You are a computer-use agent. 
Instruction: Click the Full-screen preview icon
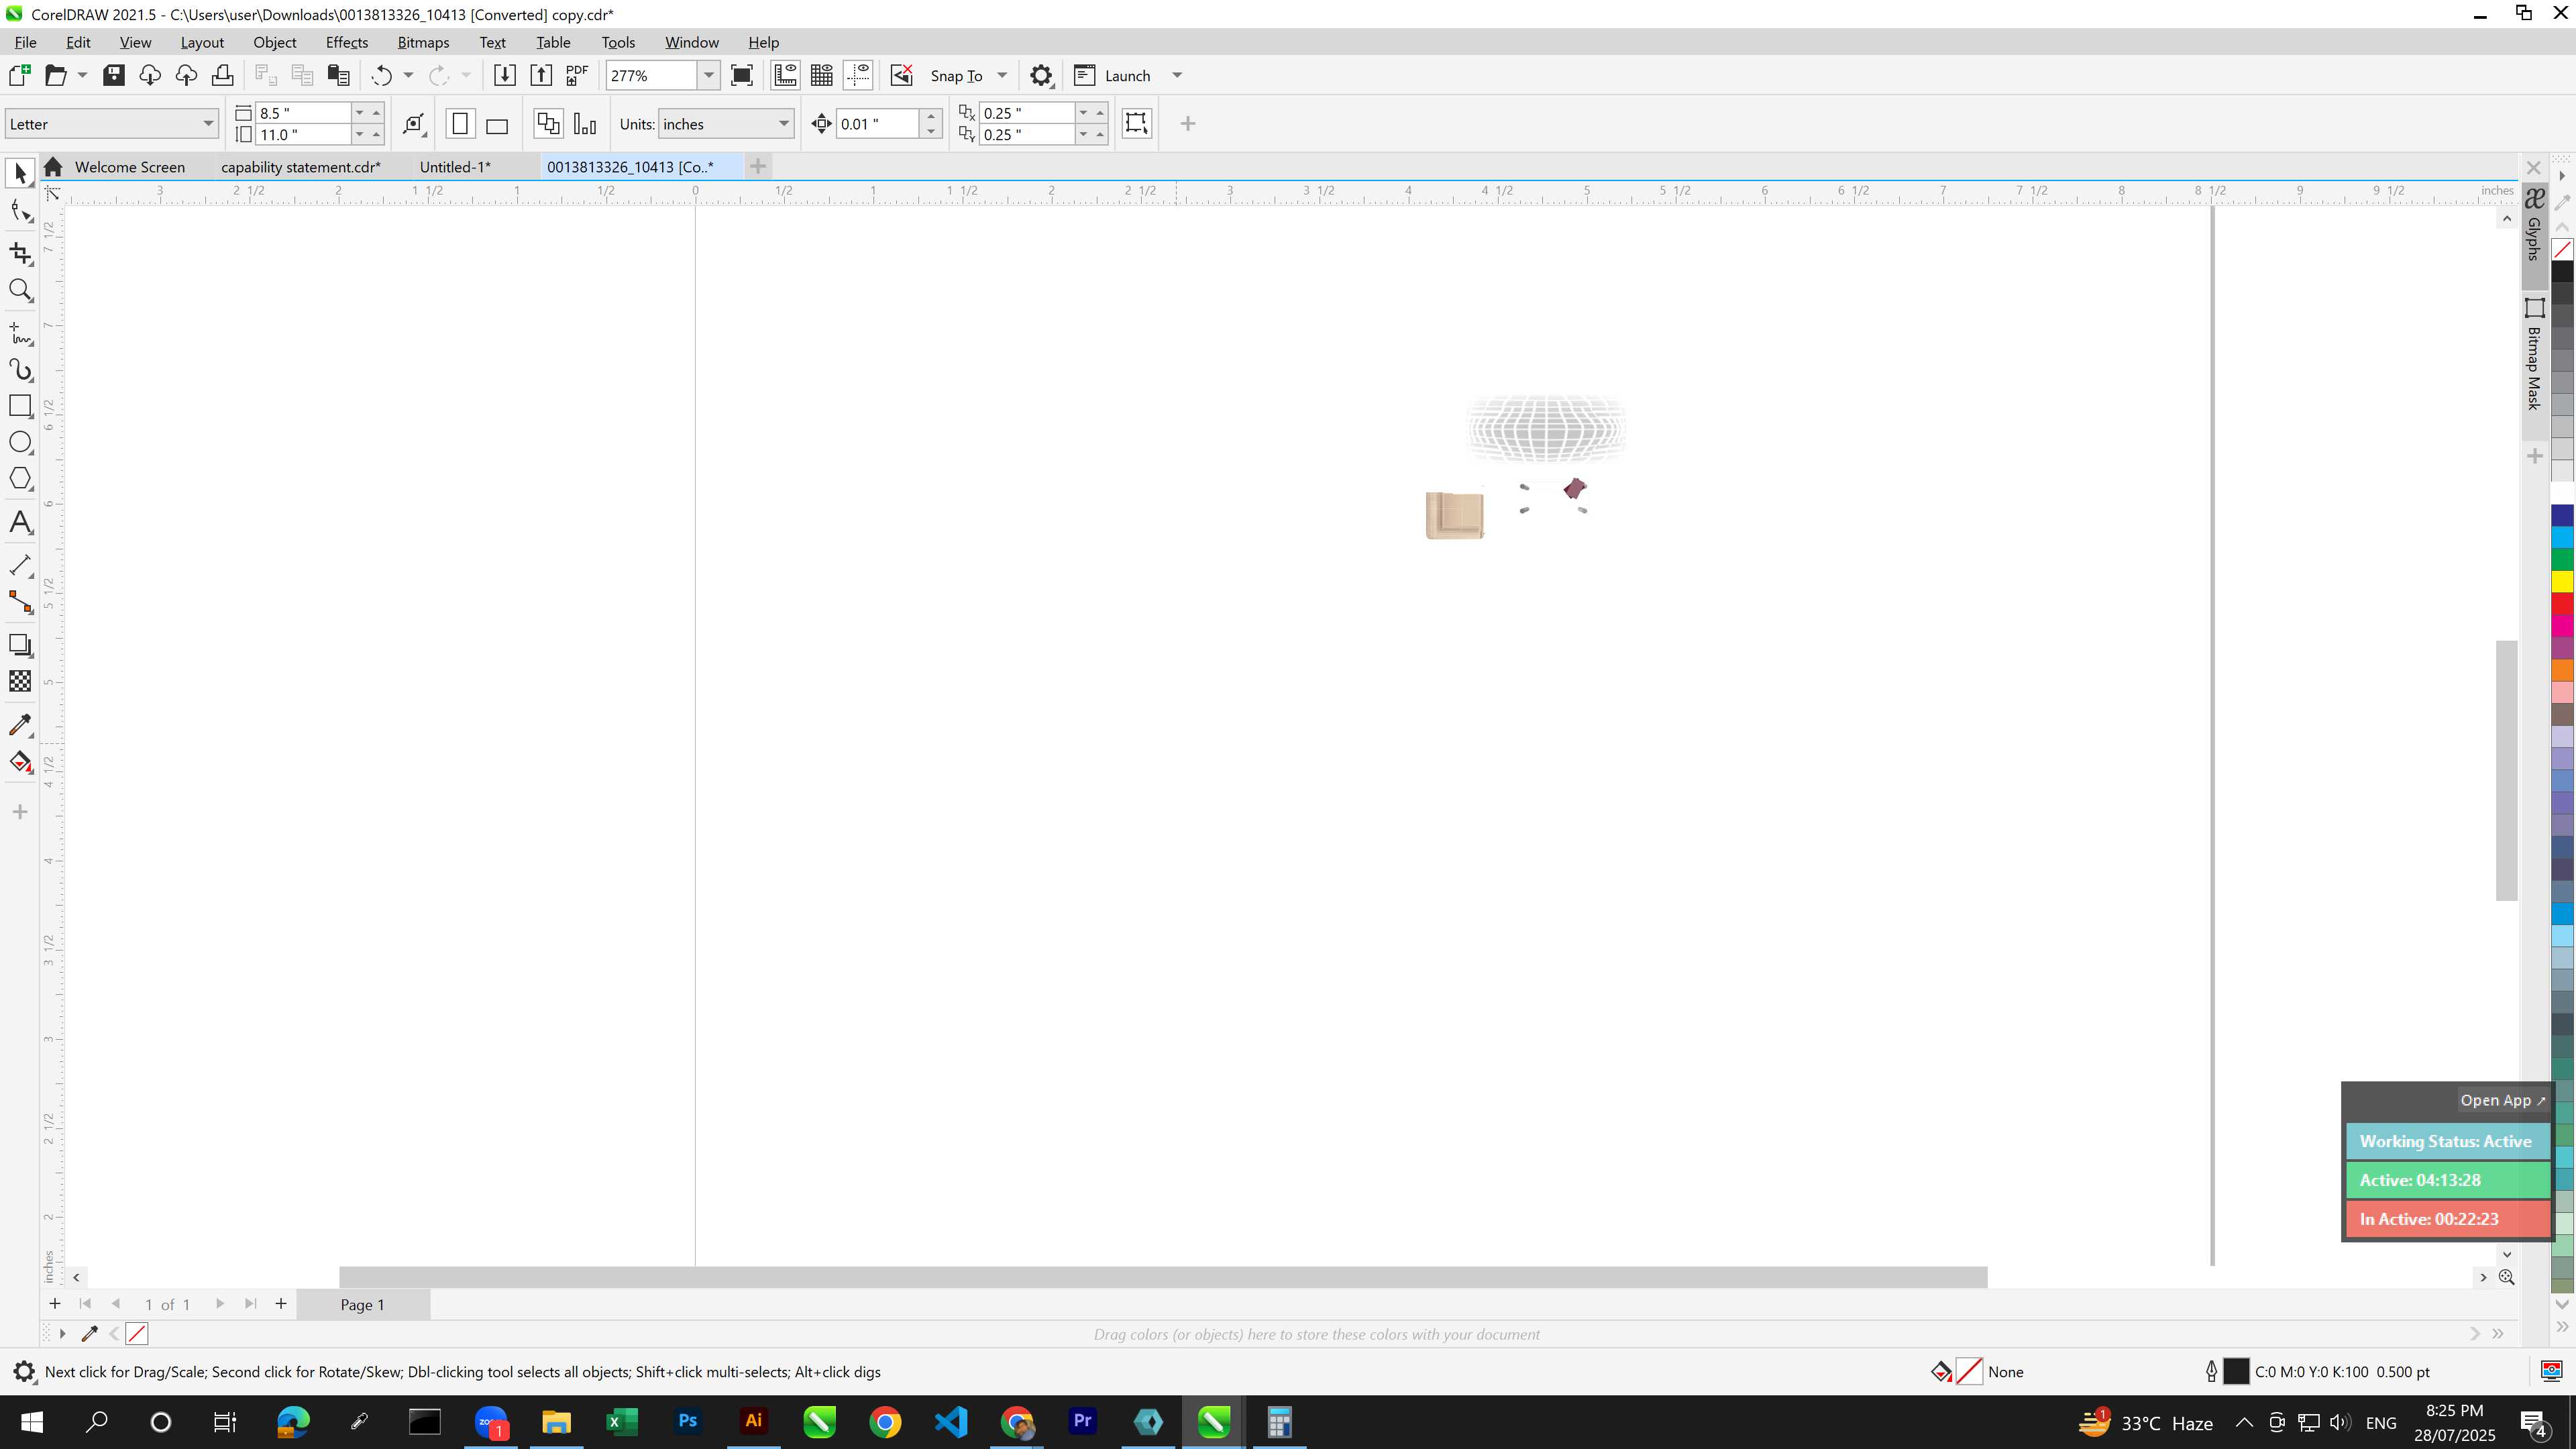(742, 75)
